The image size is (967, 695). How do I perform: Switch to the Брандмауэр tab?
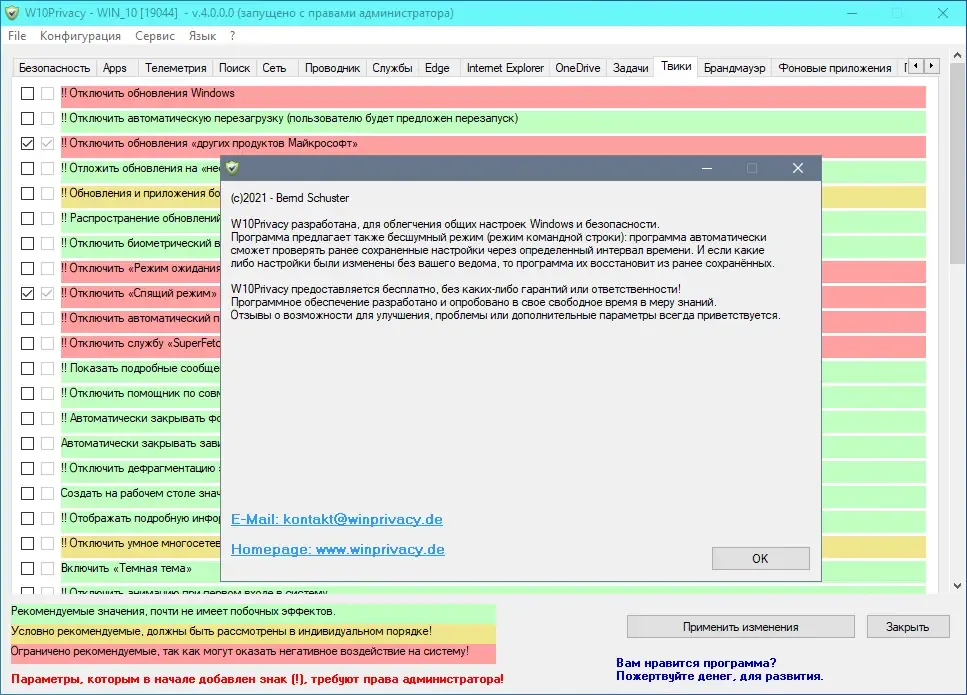(734, 68)
